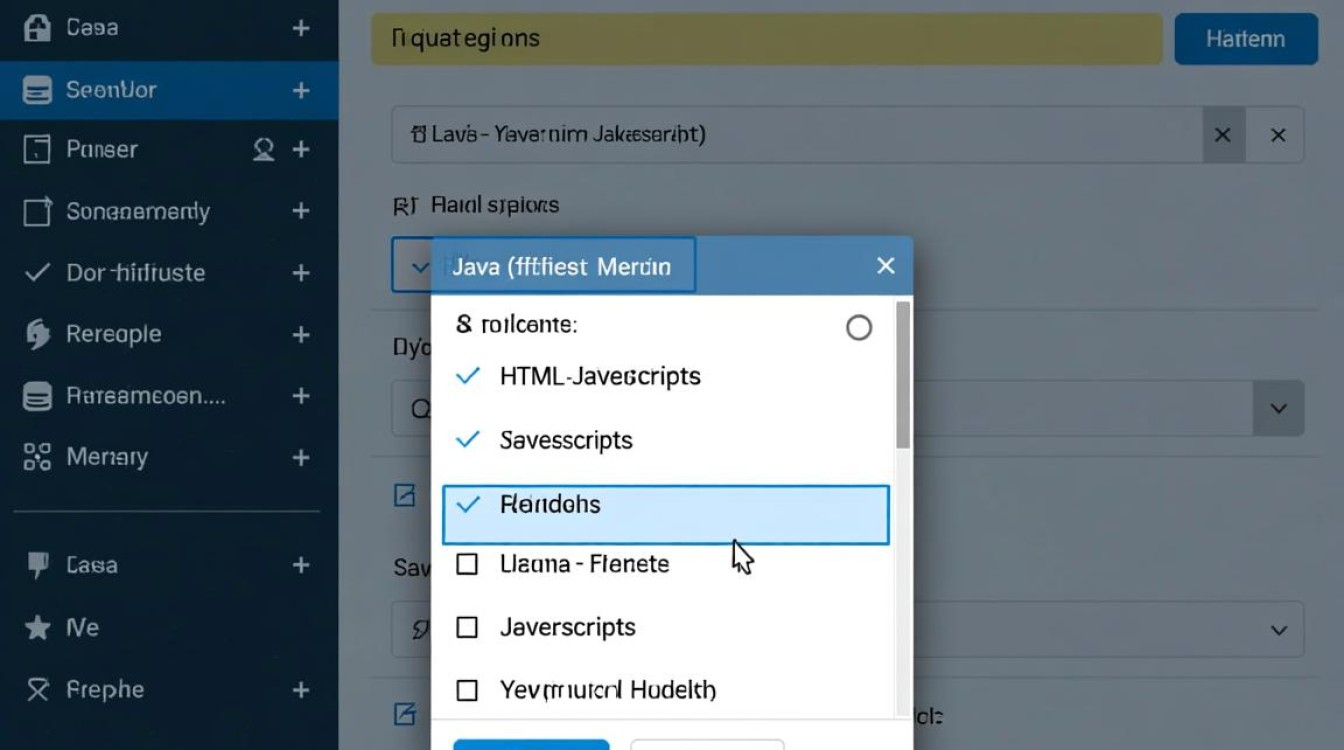This screenshot has width=1344, height=750.
Task: Click the Panser sidebar icon
Action: [x=37, y=150]
